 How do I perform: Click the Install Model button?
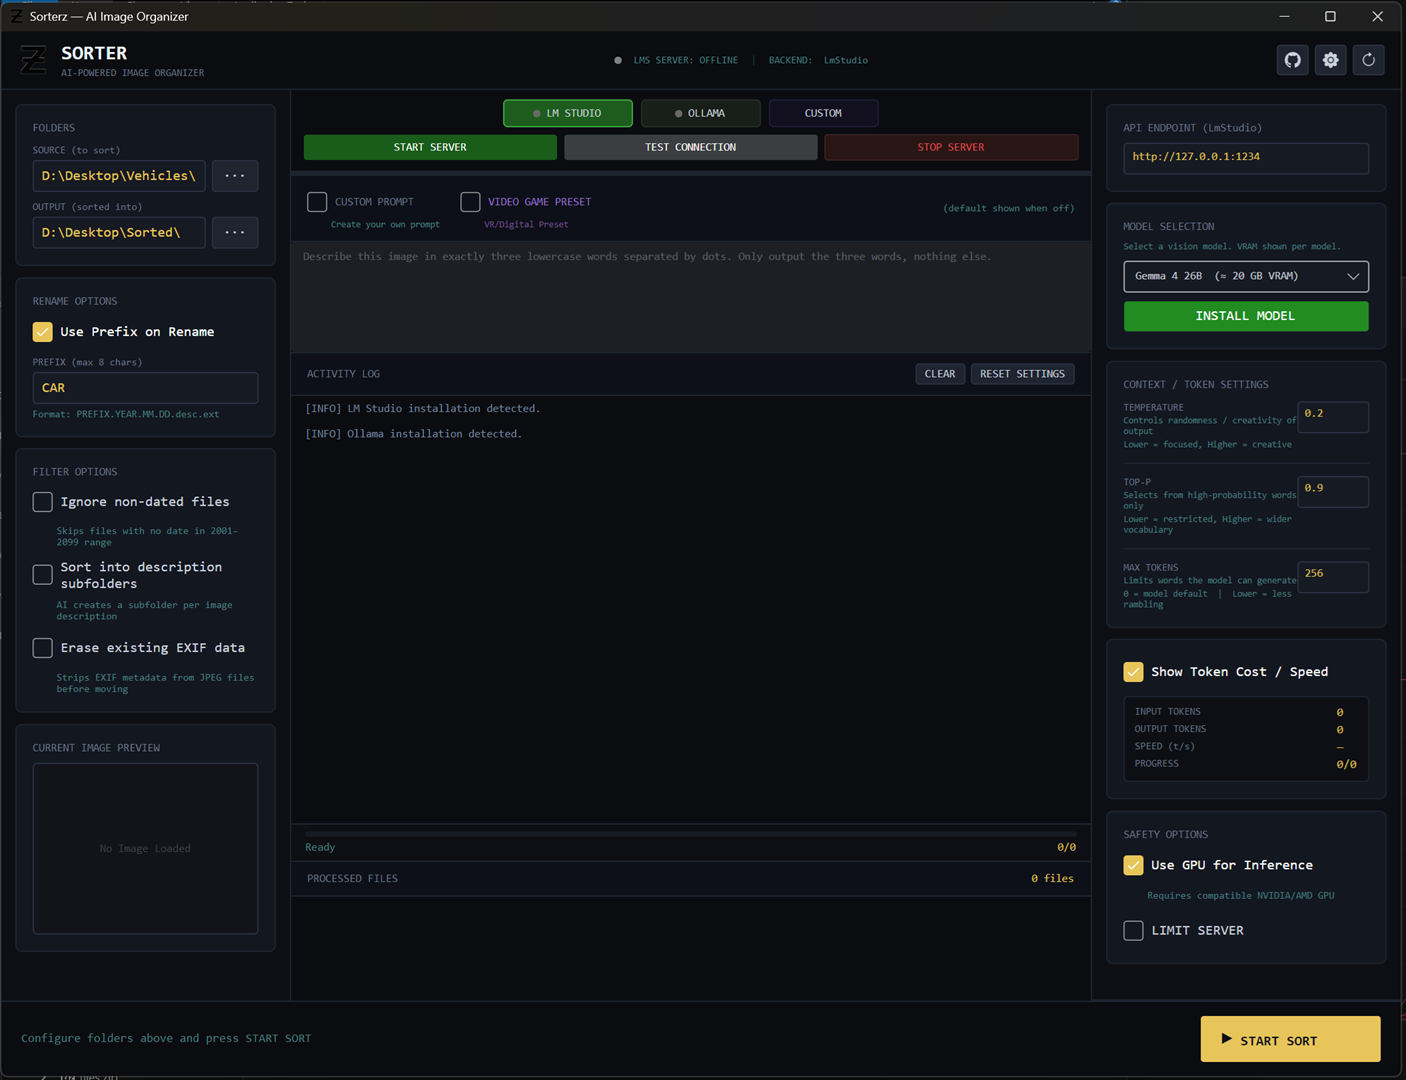[1246, 316]
